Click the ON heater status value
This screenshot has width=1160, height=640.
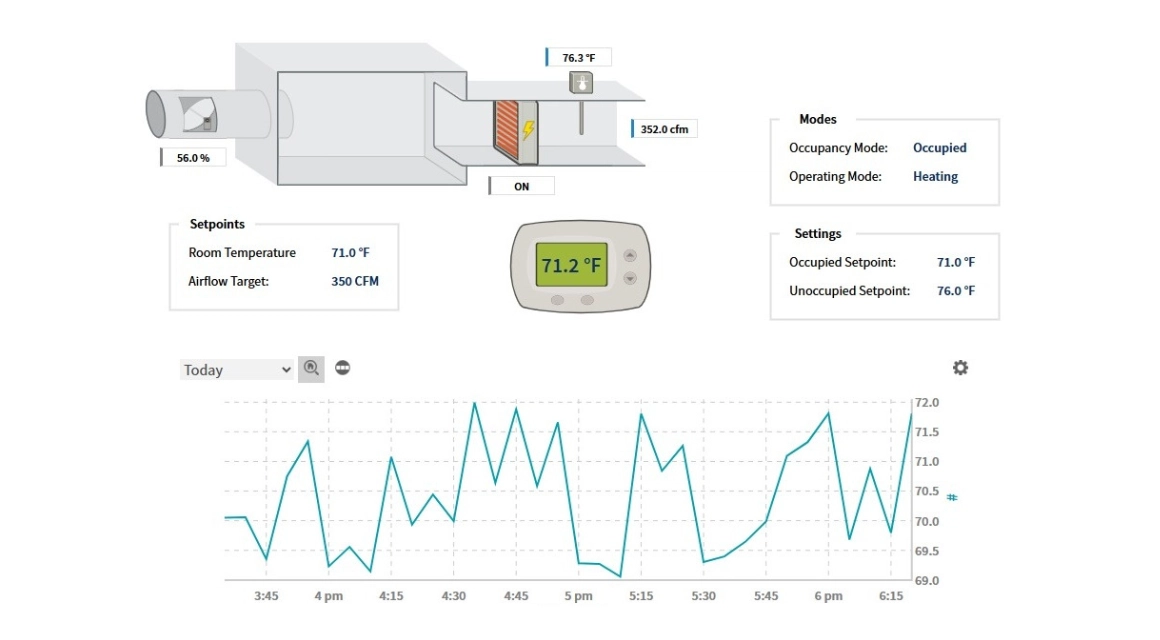(522, 186)
